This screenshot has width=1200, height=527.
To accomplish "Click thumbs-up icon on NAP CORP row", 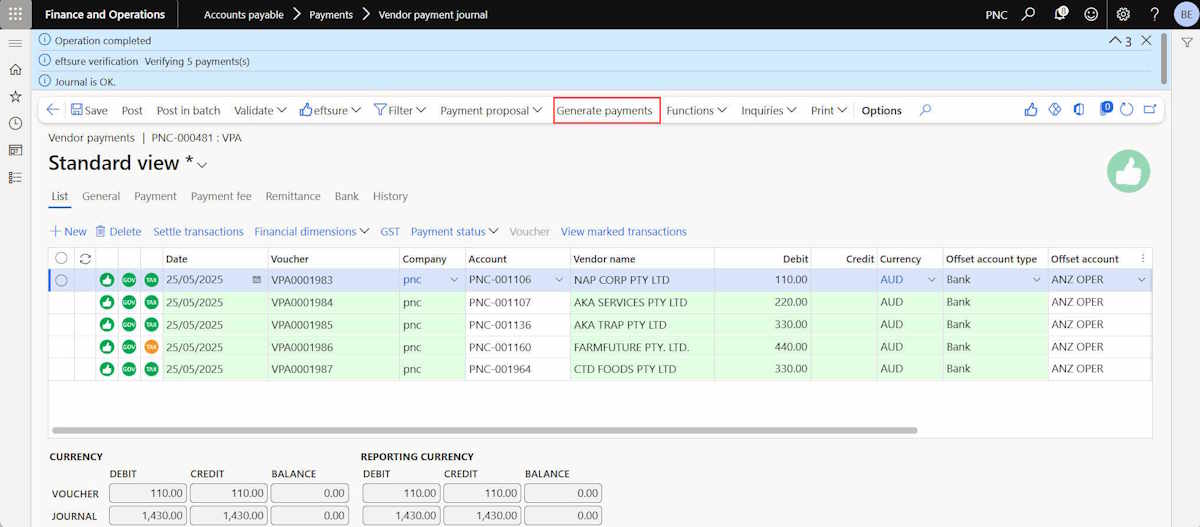I will 106,280.
